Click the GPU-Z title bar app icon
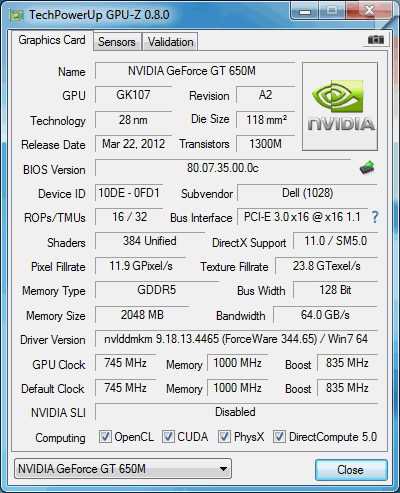The image size is (400, 493). point(16,15)
